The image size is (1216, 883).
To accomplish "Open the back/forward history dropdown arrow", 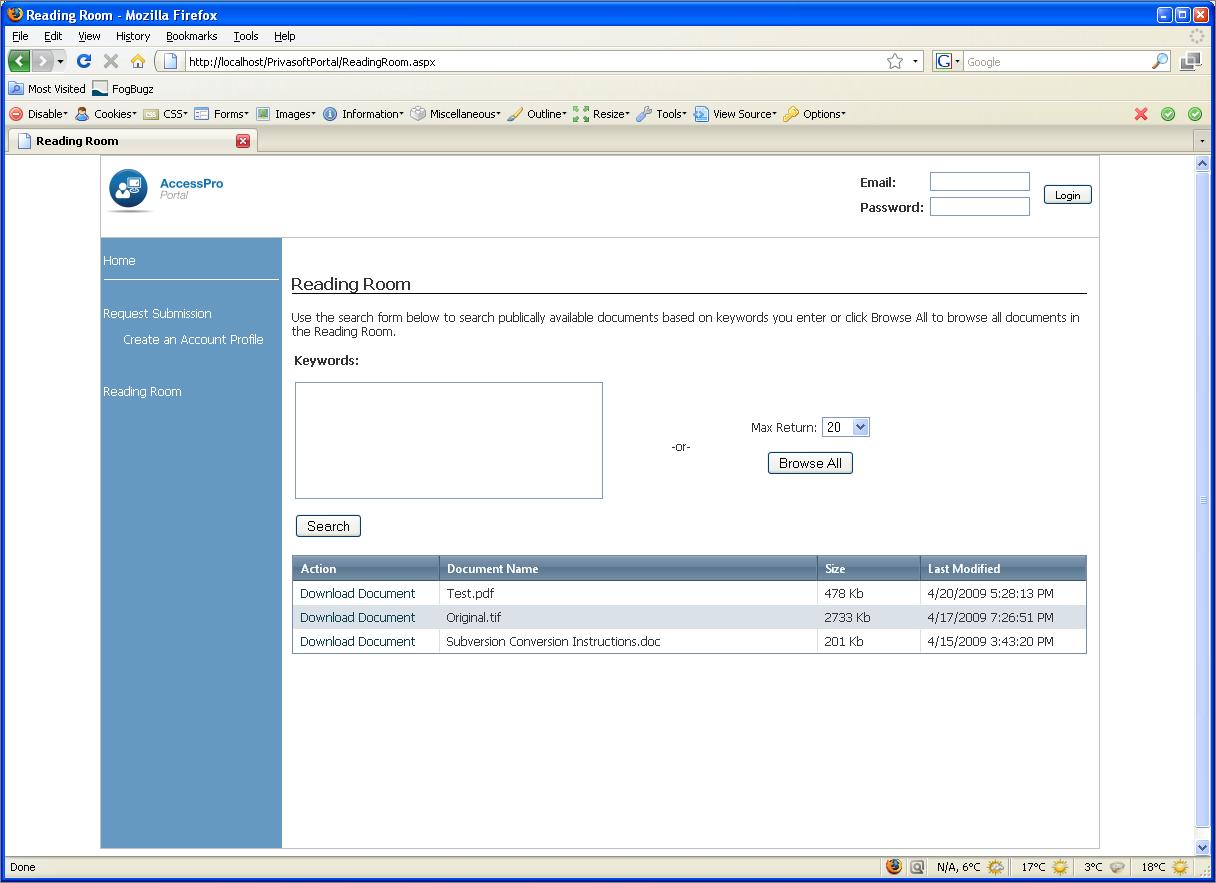I will (60, 62).
